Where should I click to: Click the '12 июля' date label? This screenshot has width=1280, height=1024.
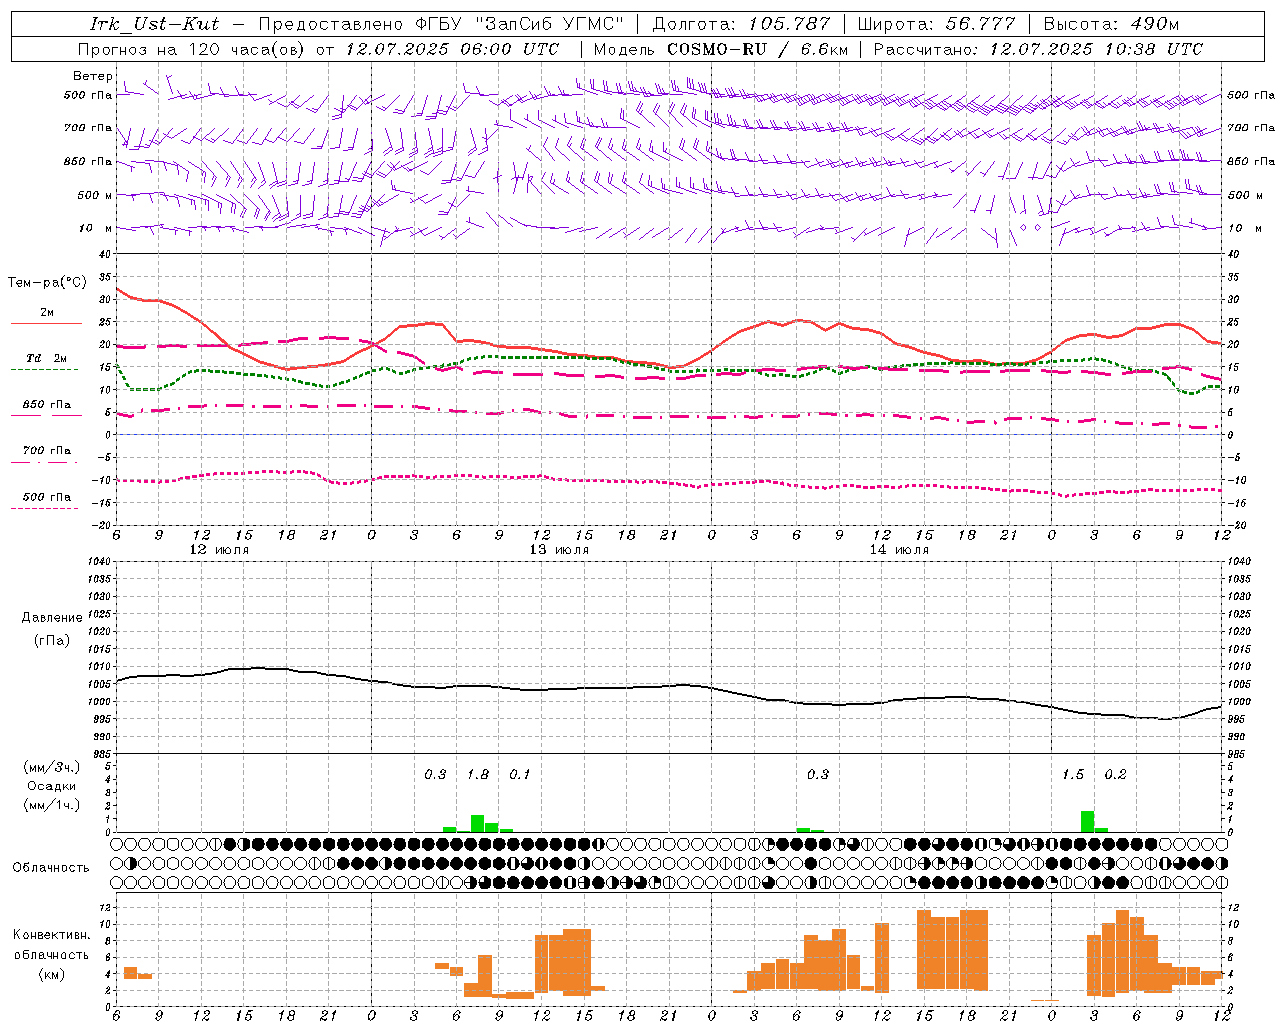[220, 550]
